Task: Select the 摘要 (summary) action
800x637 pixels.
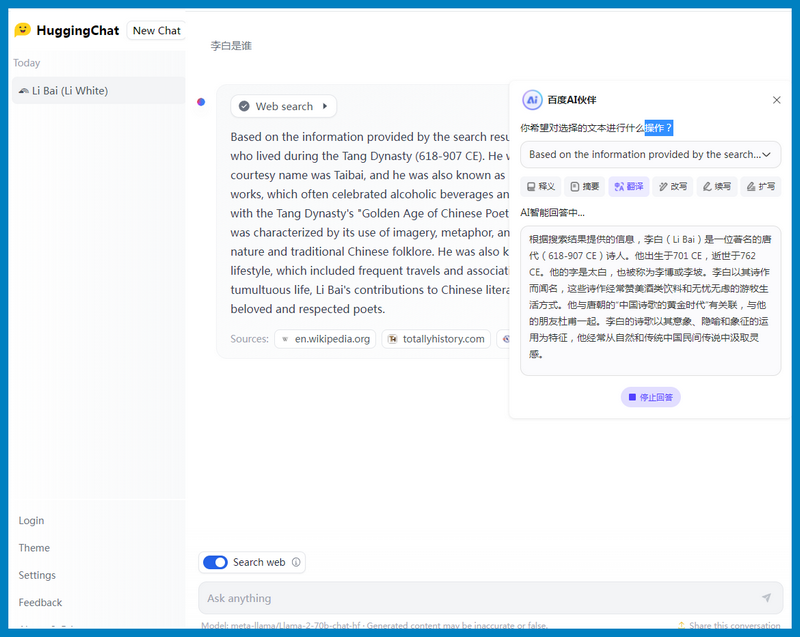Action: [x=585, y=187]
